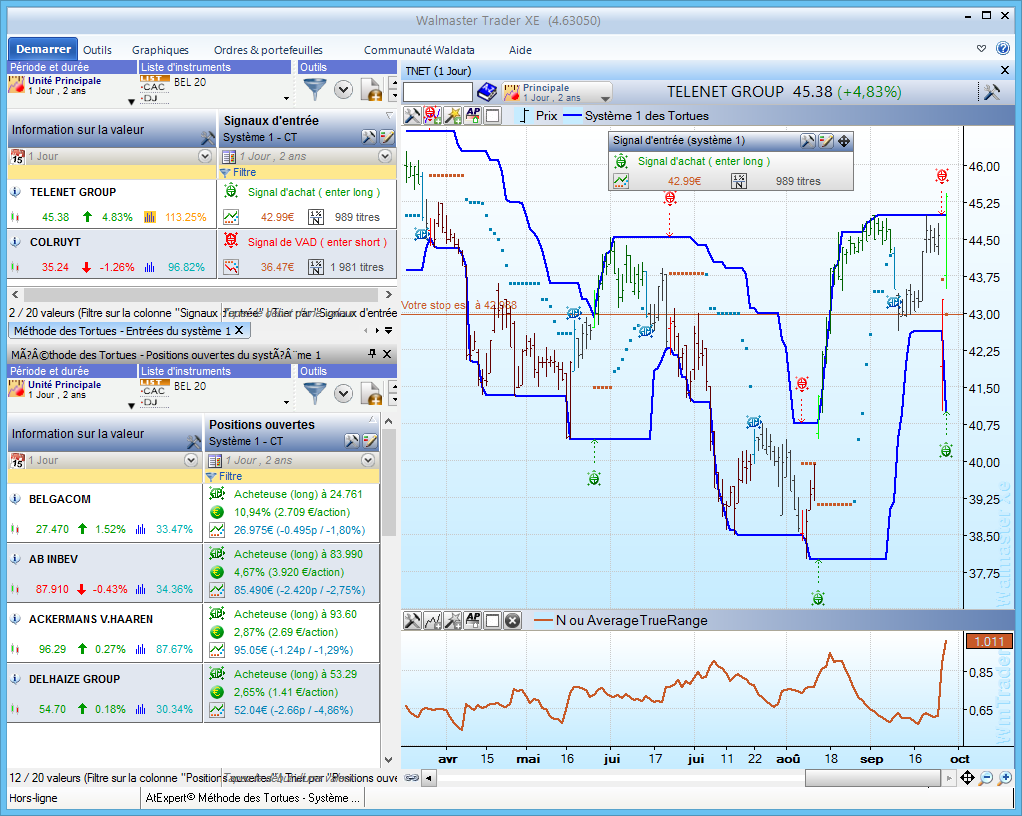Click price chart settings hammer icon
The image size is (1022, 816).
(x=412, y=116)
